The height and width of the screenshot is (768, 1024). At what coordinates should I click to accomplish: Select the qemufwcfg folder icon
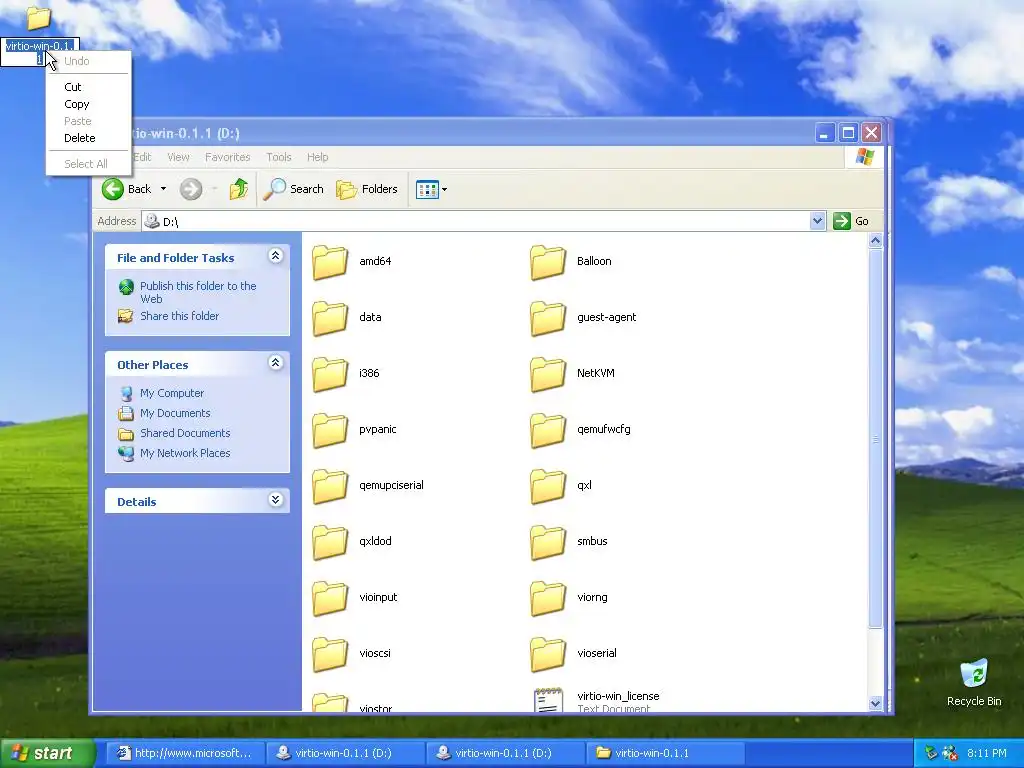point(547,431)
